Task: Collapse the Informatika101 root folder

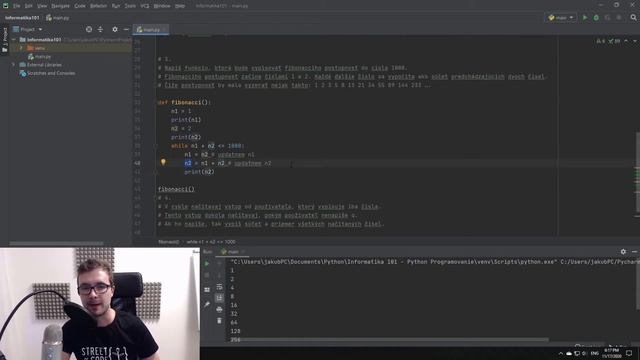Action: [x=14, y=40]
